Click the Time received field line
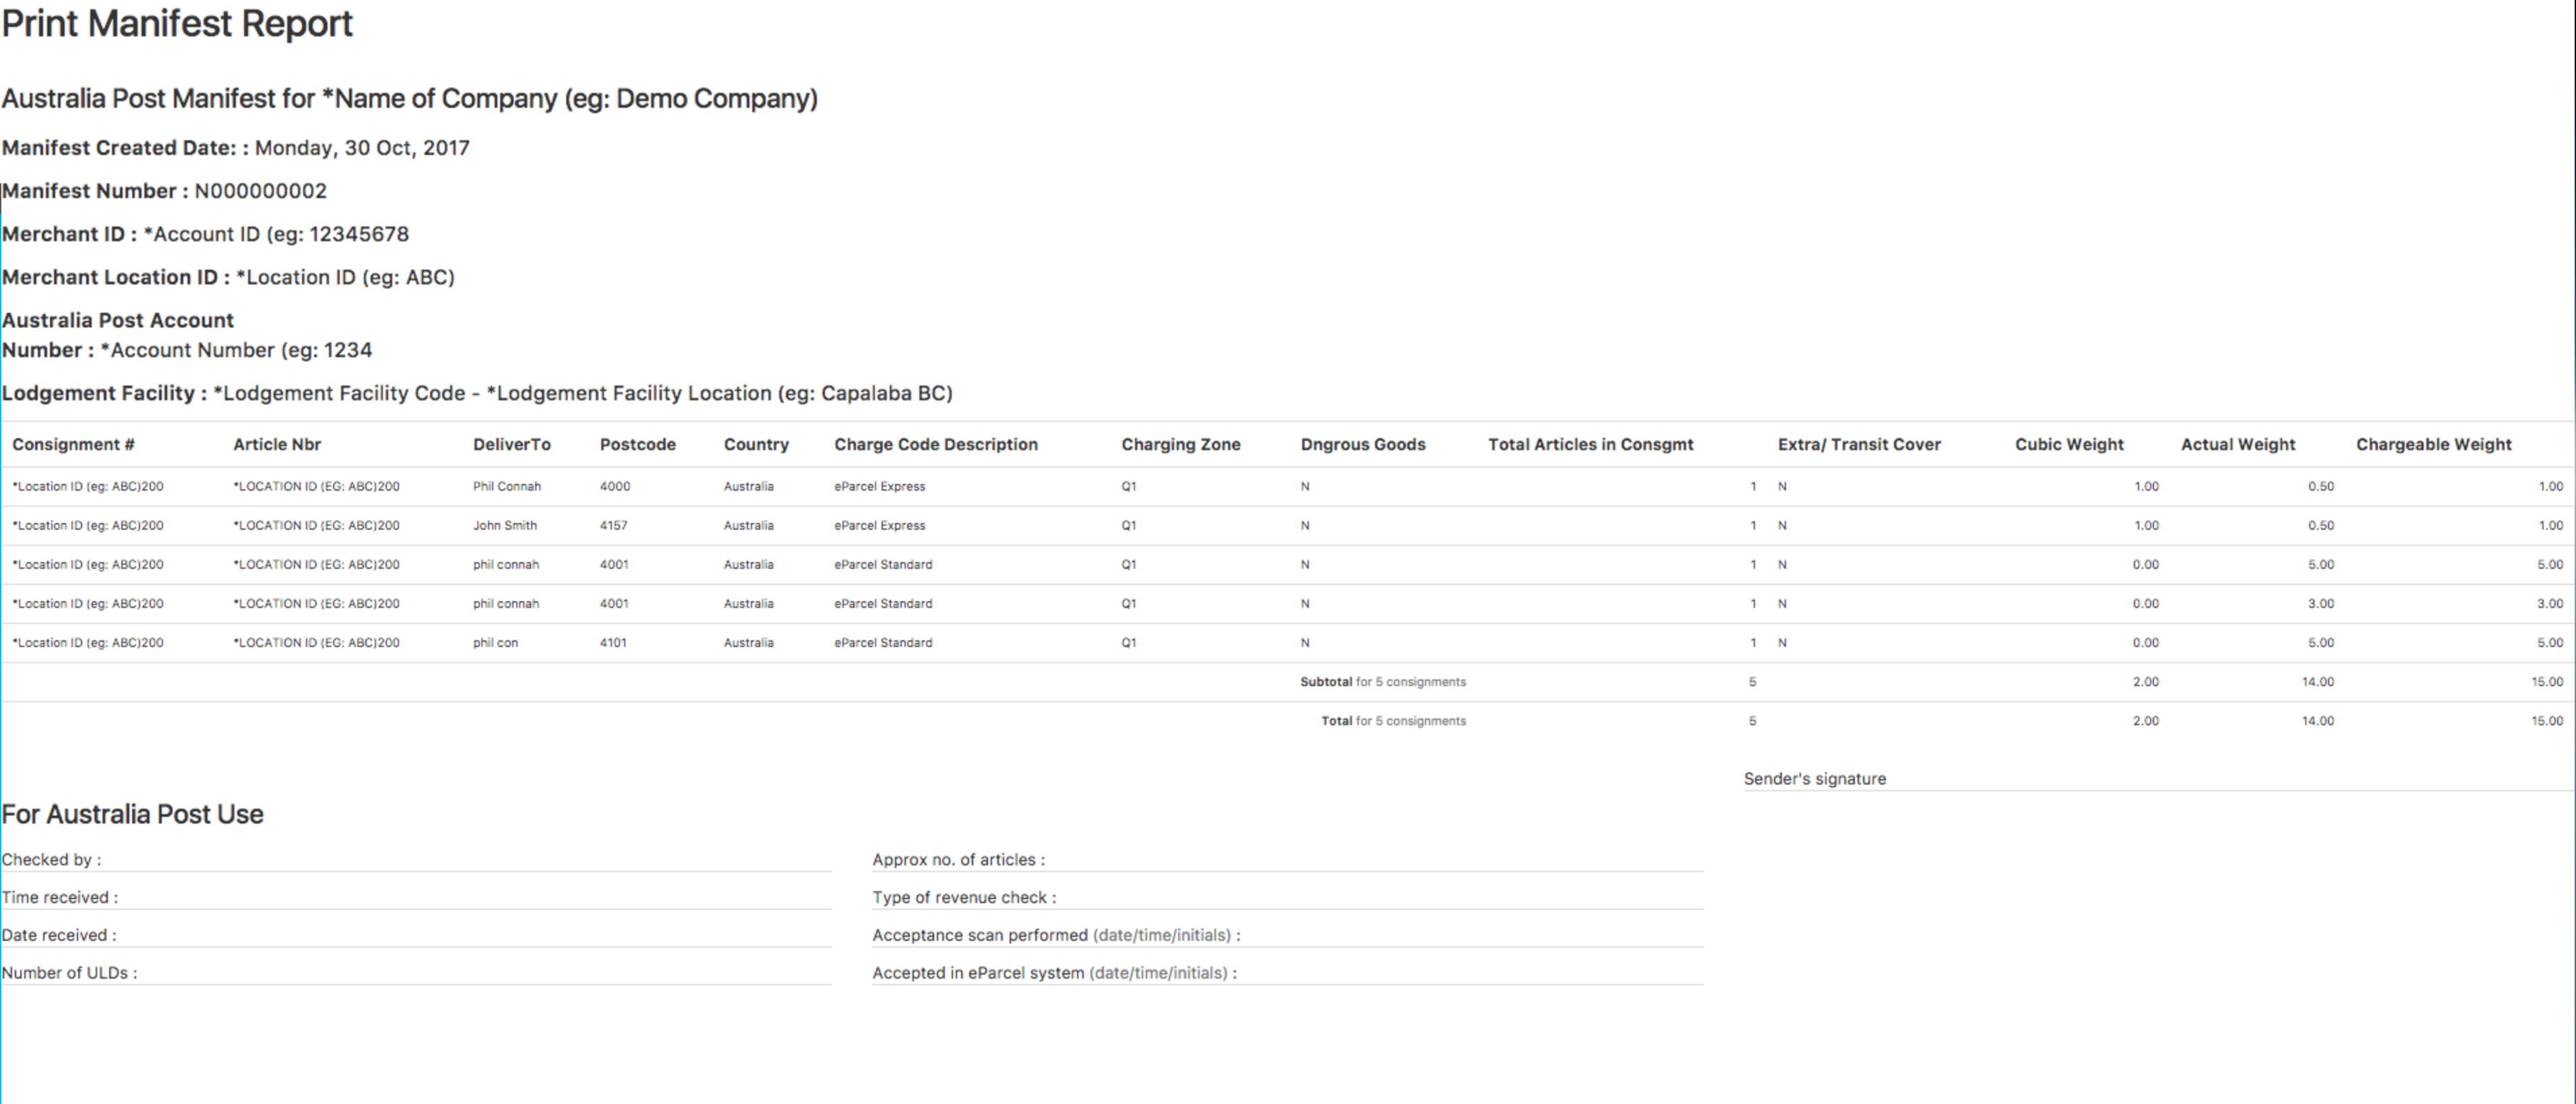This screenshot has width=2576, height=1104. [416, 898]
